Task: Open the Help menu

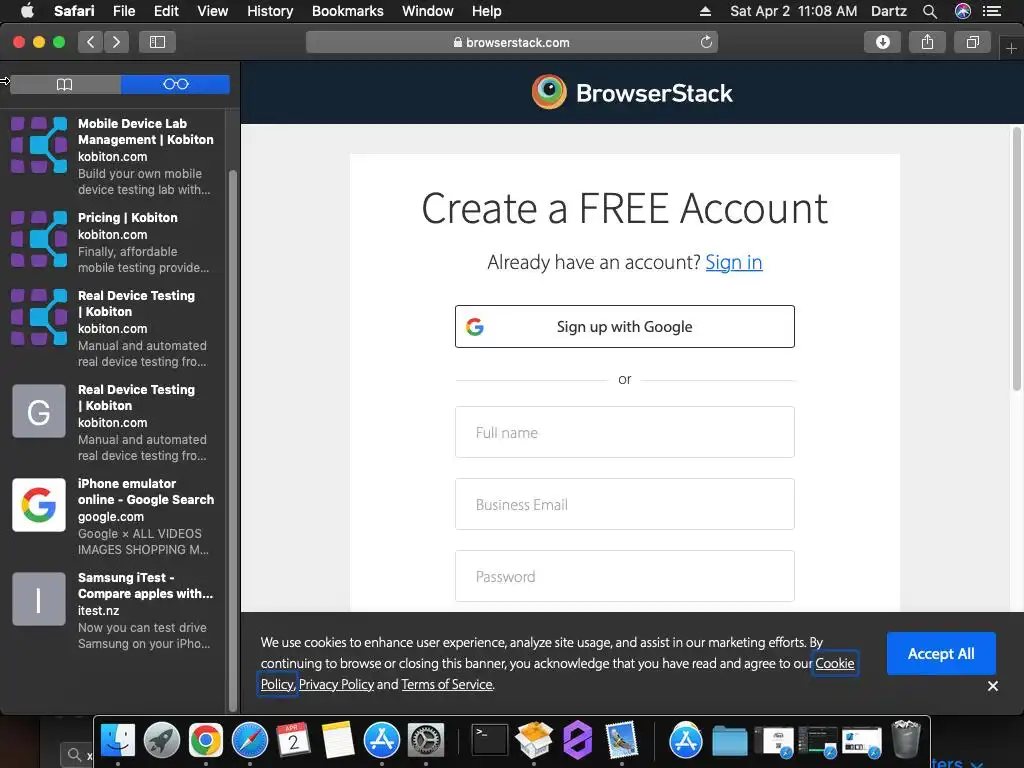Action: (x=487, y=11)
